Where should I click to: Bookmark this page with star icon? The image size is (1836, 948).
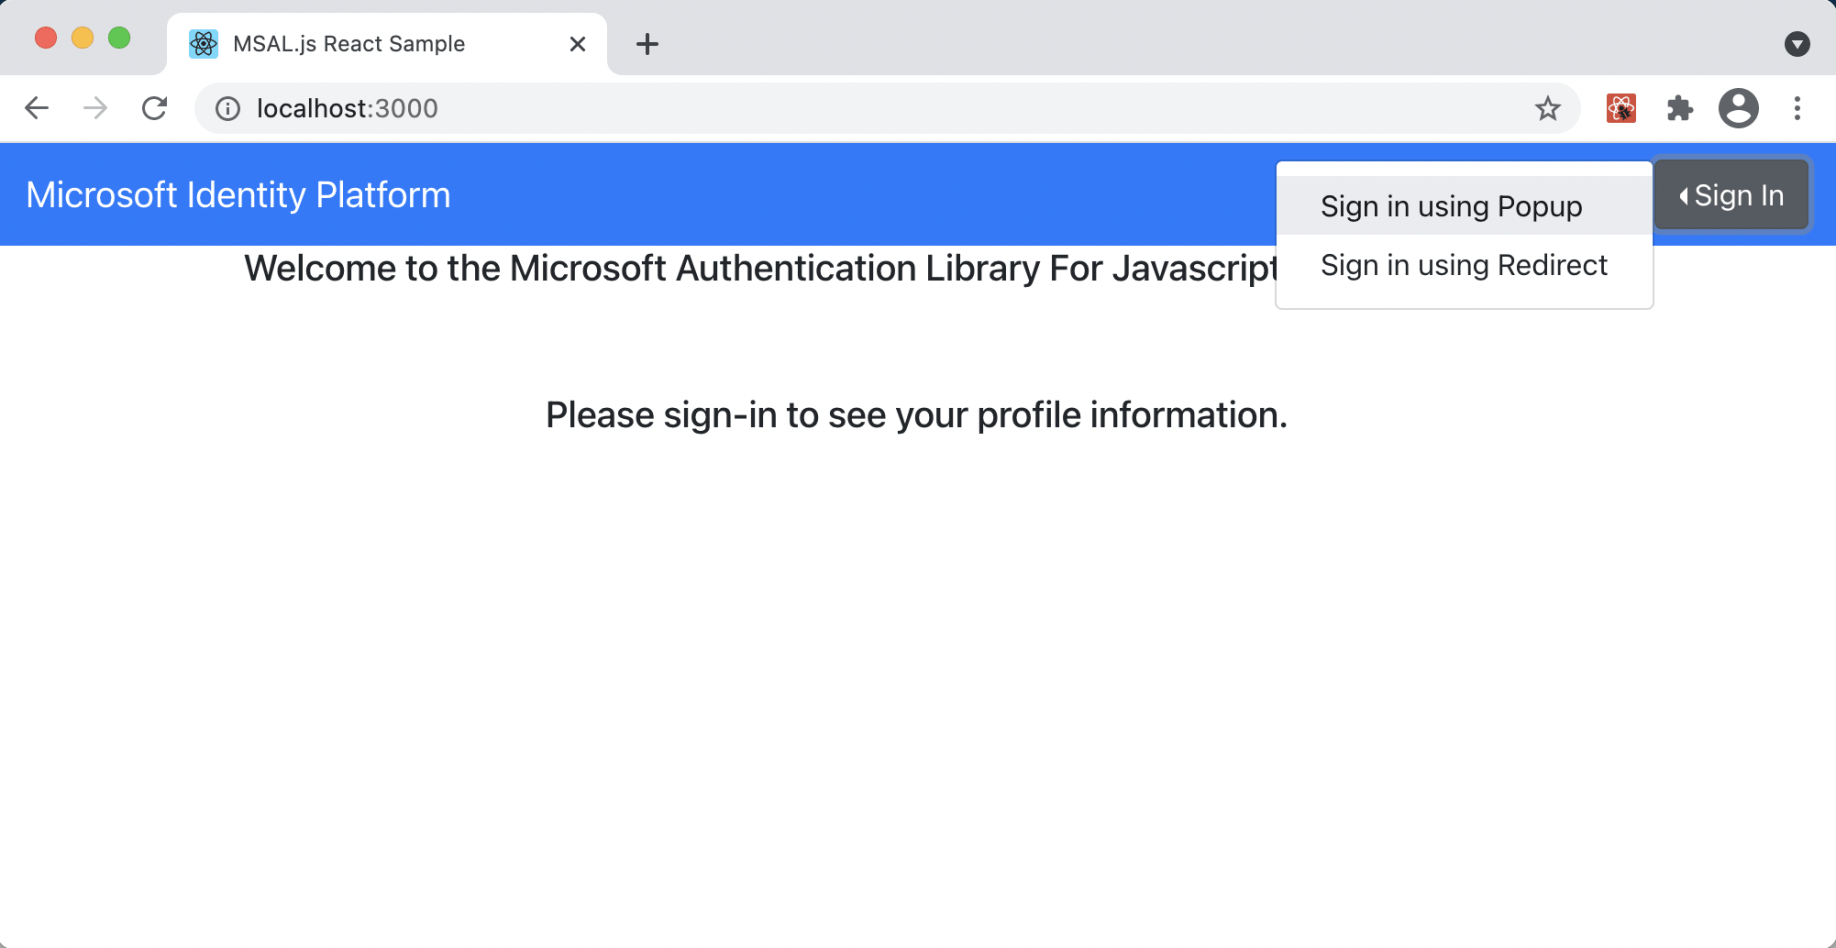tap(1547, 108)
